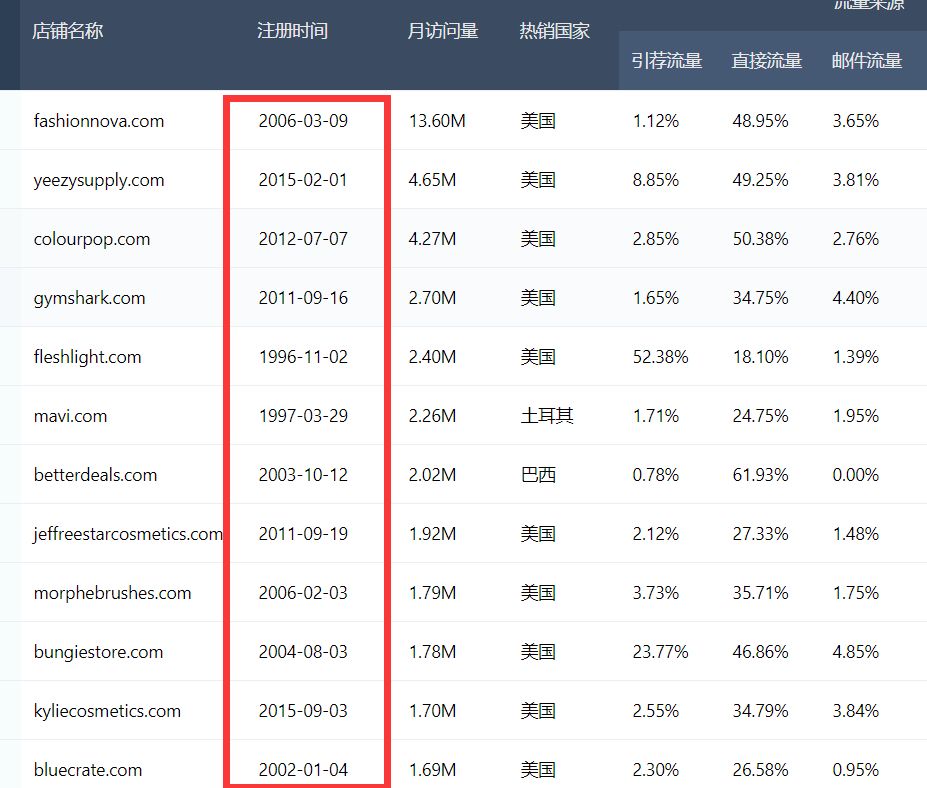Viewport: 927px width, 788px height.
Task: Click the 直接流量 column header
Action: (x=767, y=60)
